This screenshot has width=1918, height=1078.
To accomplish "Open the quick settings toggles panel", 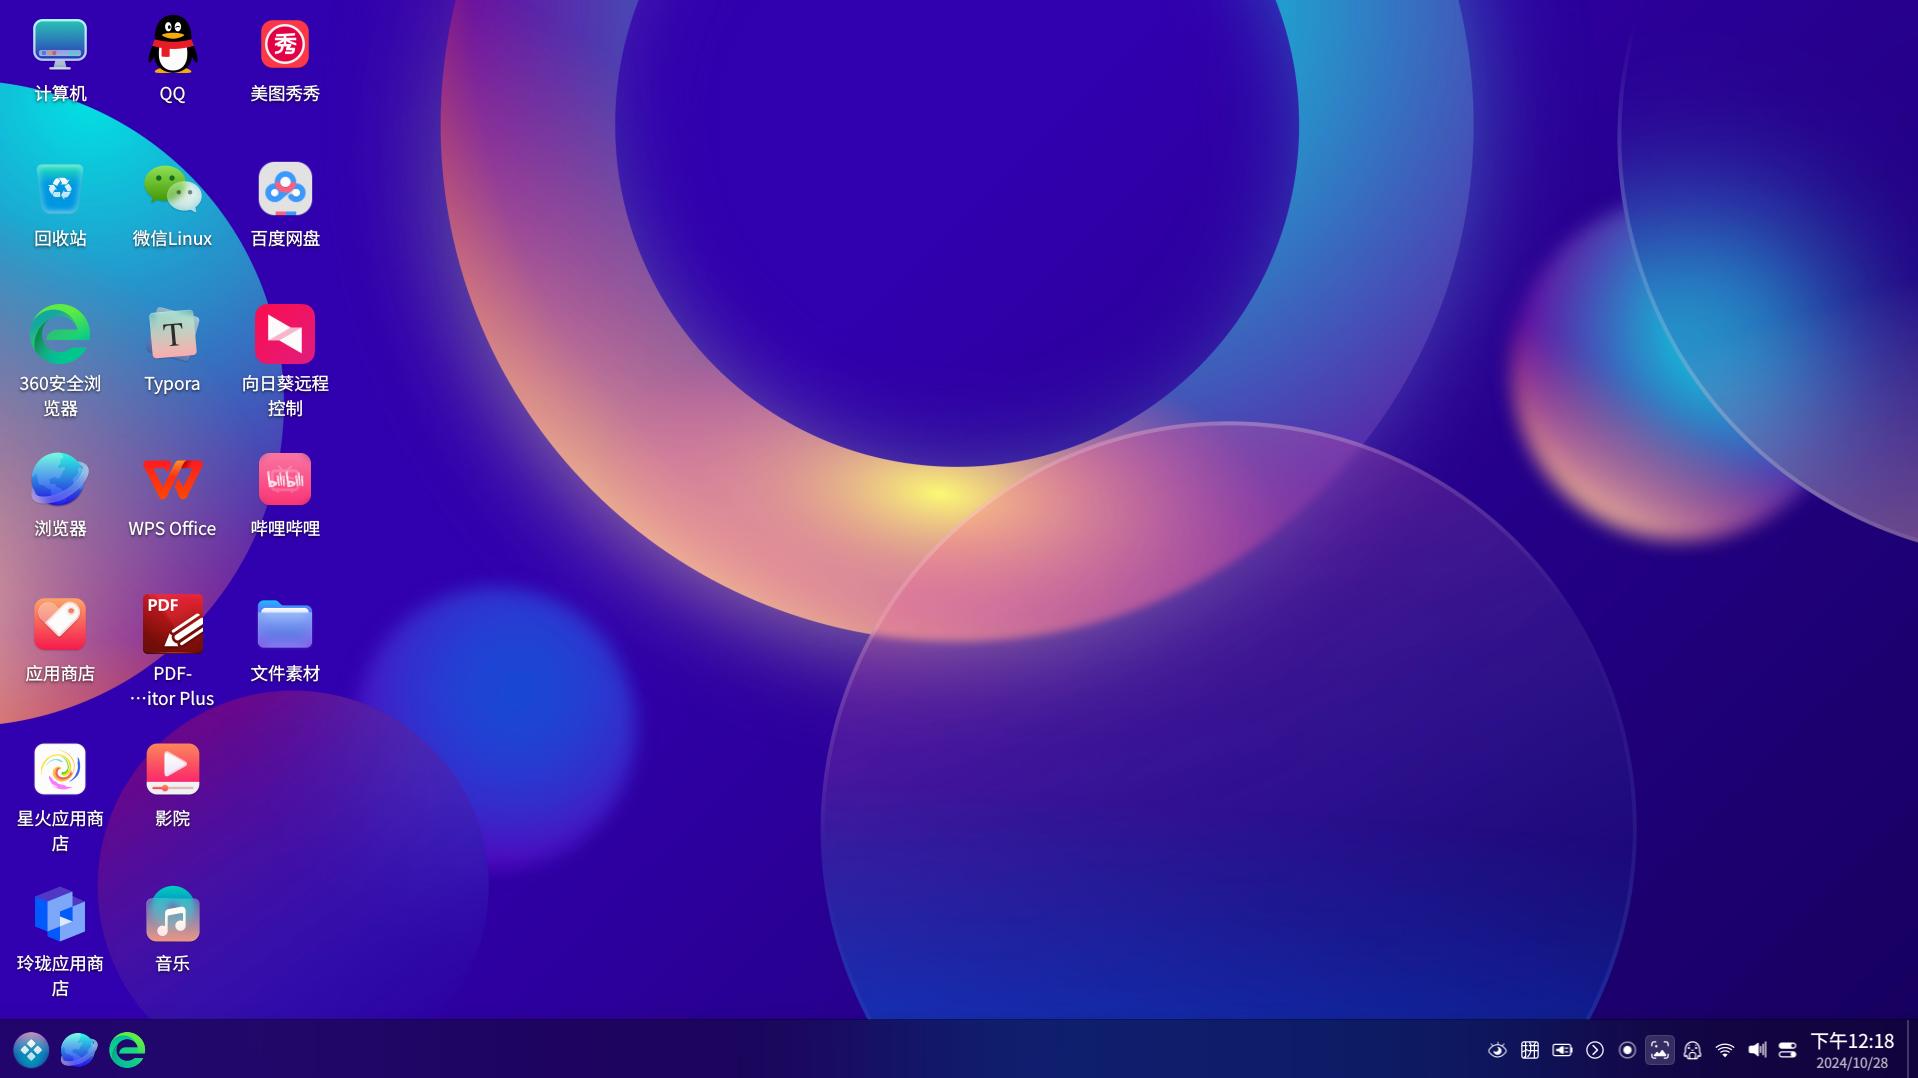I will 1788,1050.
